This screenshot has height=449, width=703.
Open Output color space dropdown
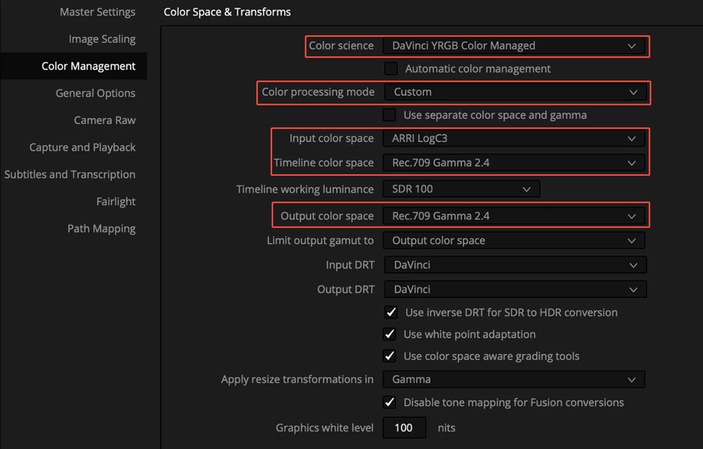click(514, 216)
